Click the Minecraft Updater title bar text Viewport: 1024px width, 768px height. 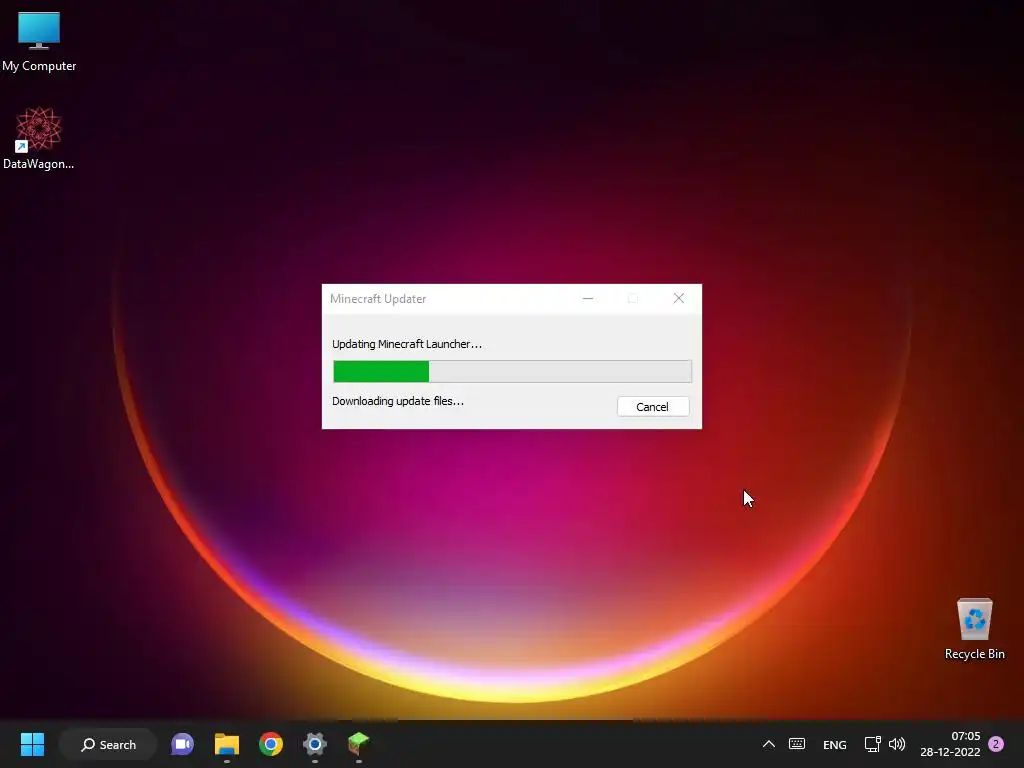(377, 298)
